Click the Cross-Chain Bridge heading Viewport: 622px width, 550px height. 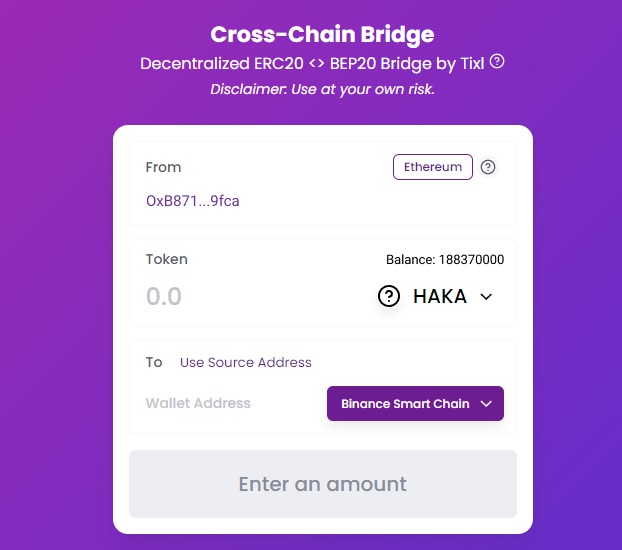coord(323,35)
